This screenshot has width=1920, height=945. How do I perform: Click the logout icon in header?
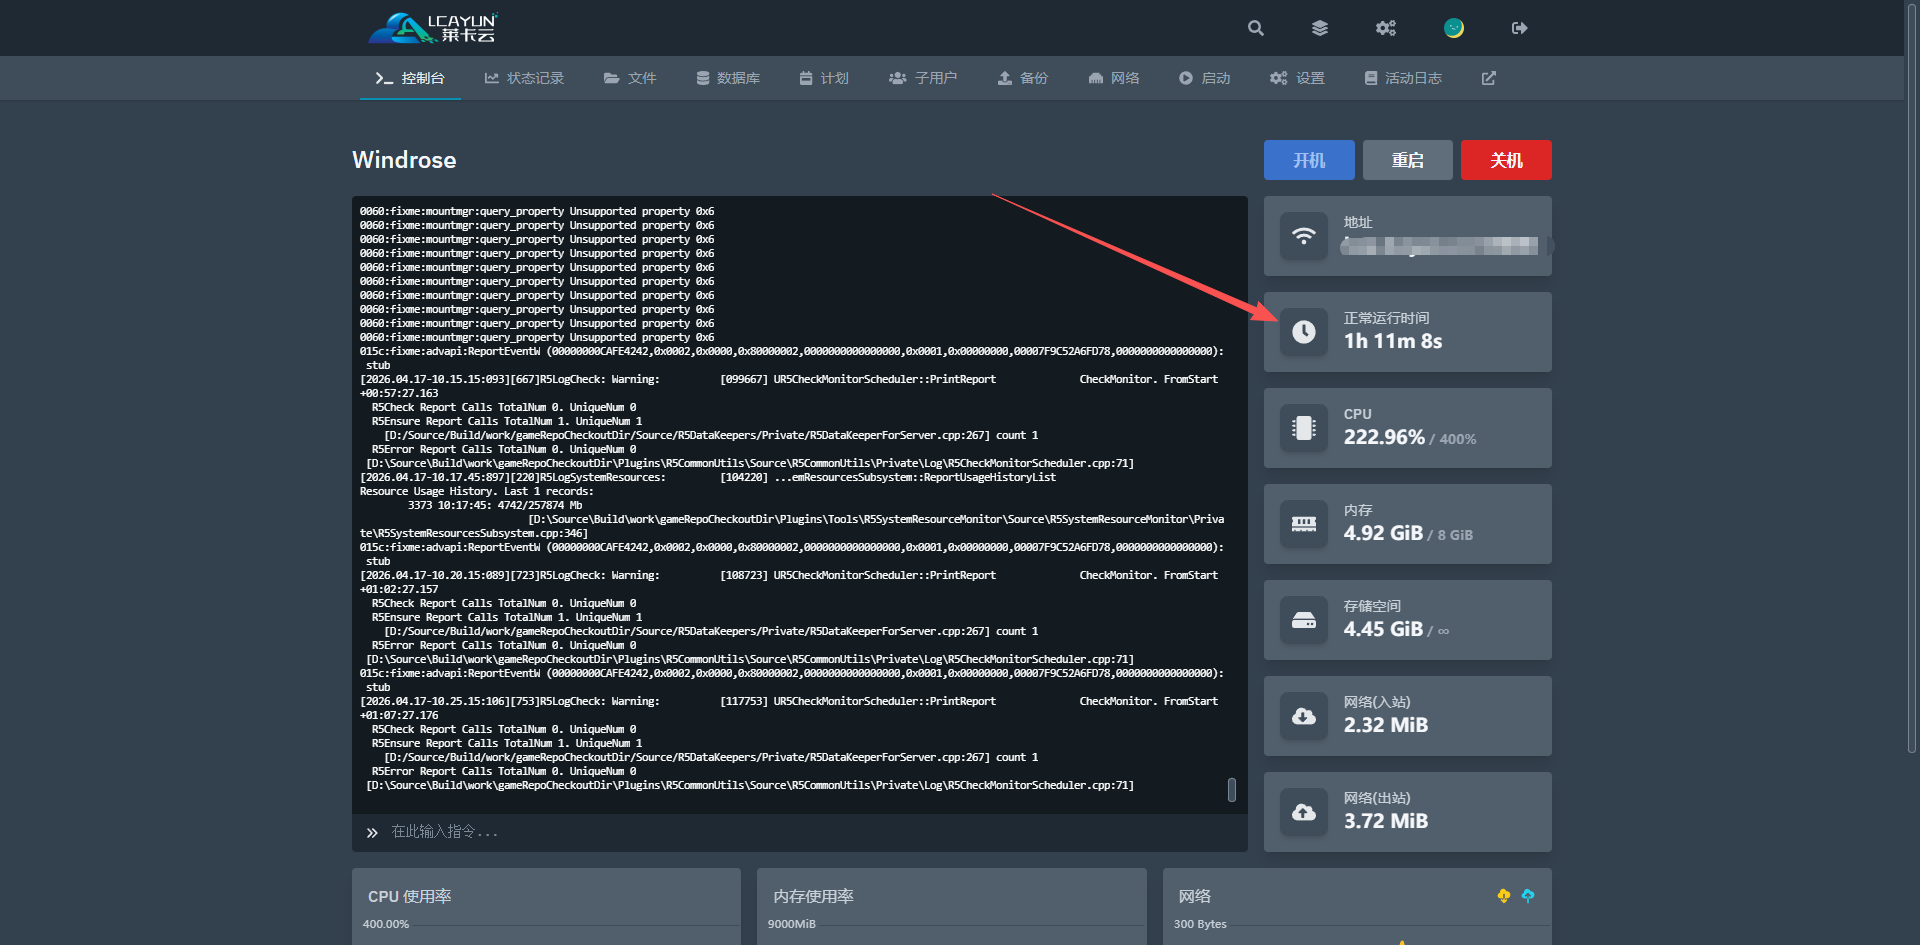[1519, 28]
